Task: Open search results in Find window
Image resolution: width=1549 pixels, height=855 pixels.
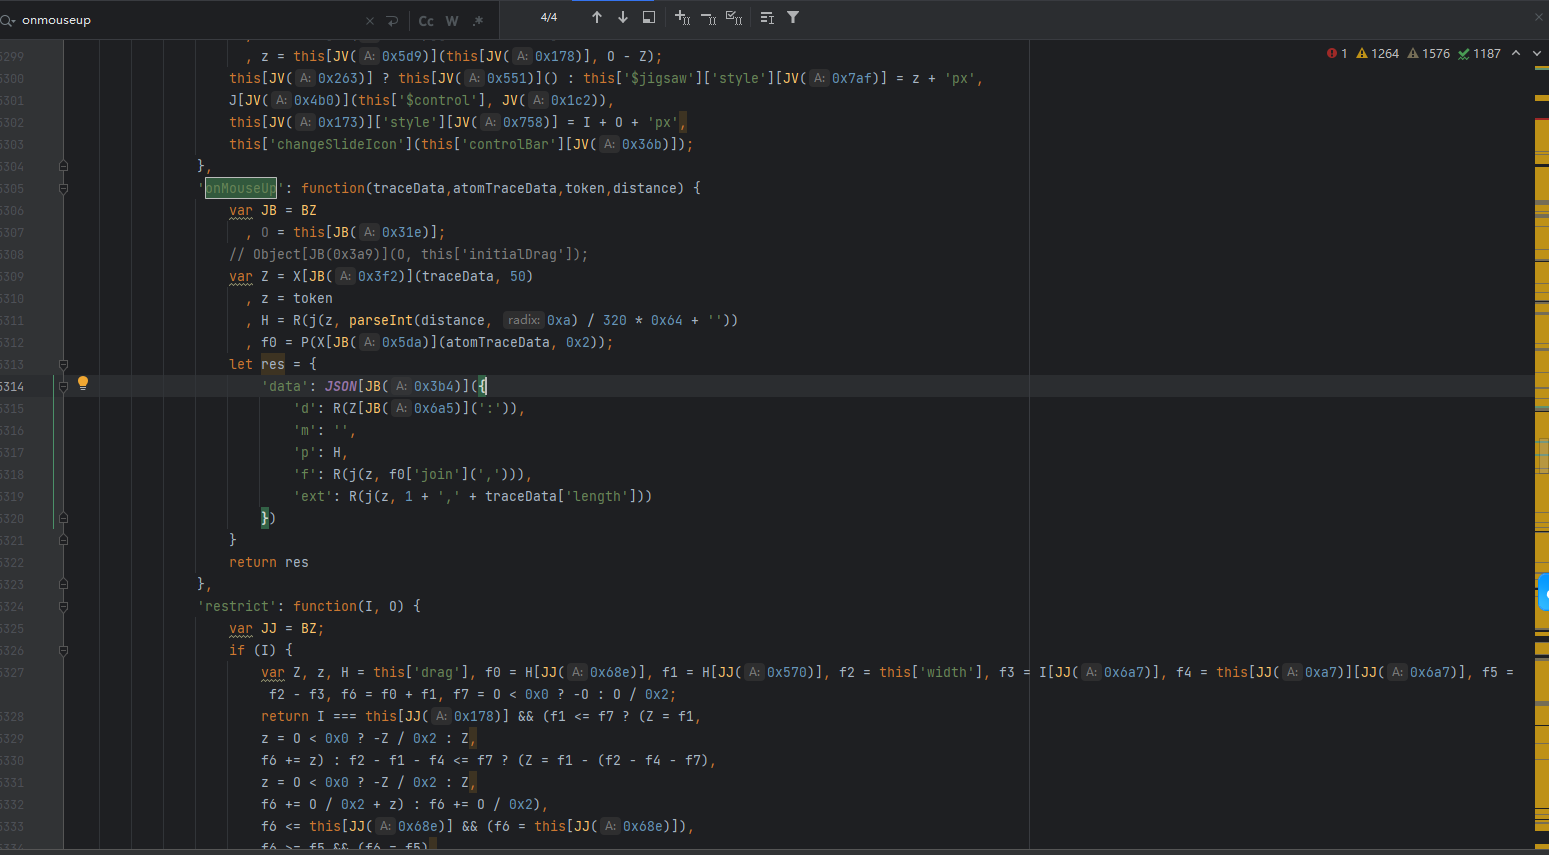Action: click(x=649, y=17)
